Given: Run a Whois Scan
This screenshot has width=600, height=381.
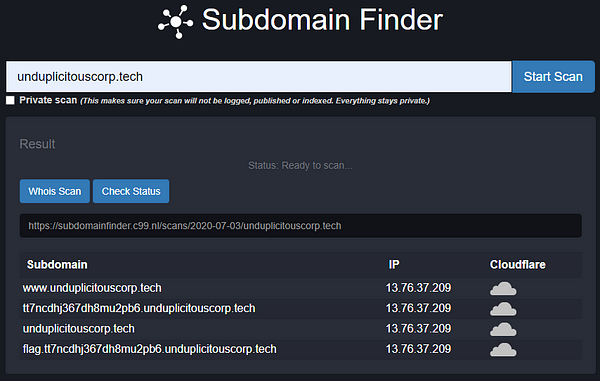Looking at the screenshot, I should tap(55, 191).
